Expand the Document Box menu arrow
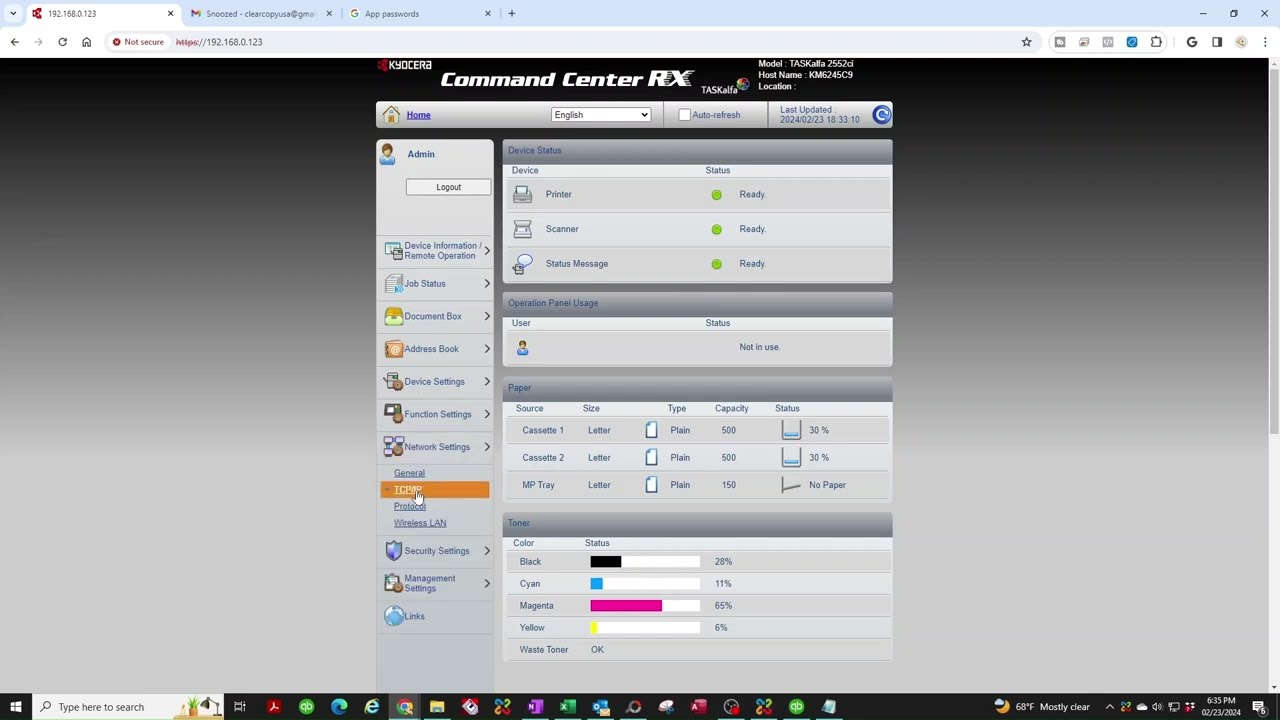This screenshot has width=1280, height=720. (x=487, y=316)
